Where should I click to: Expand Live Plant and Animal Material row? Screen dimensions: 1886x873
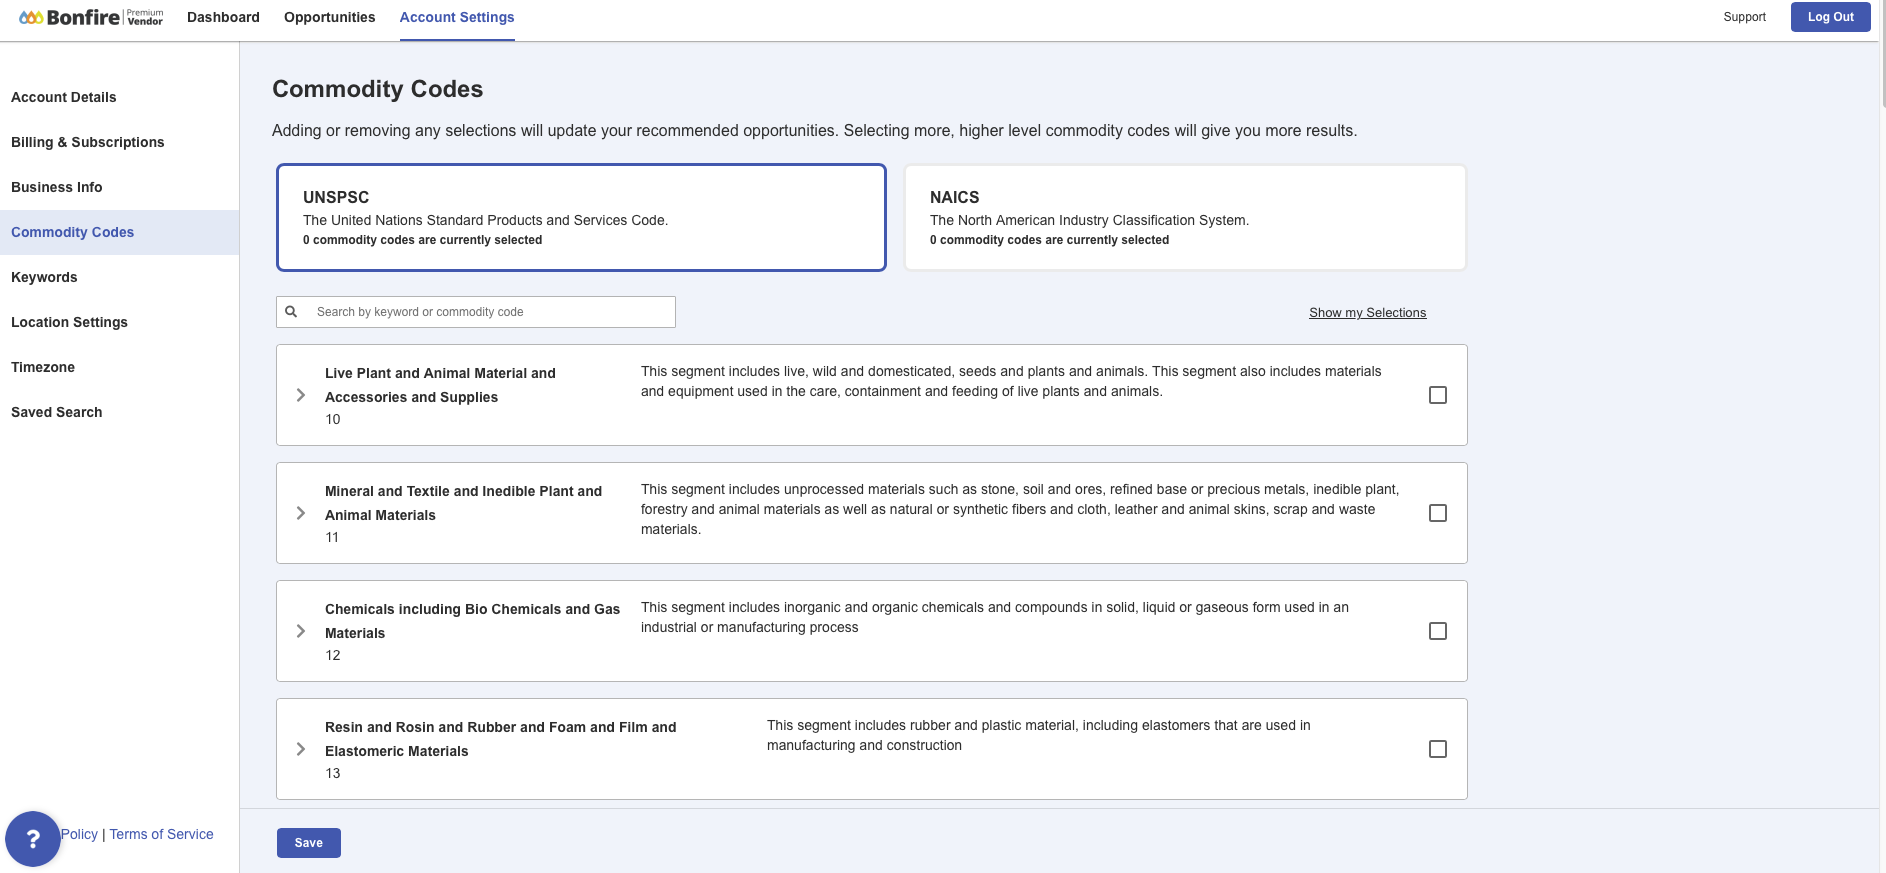(301, 395)
